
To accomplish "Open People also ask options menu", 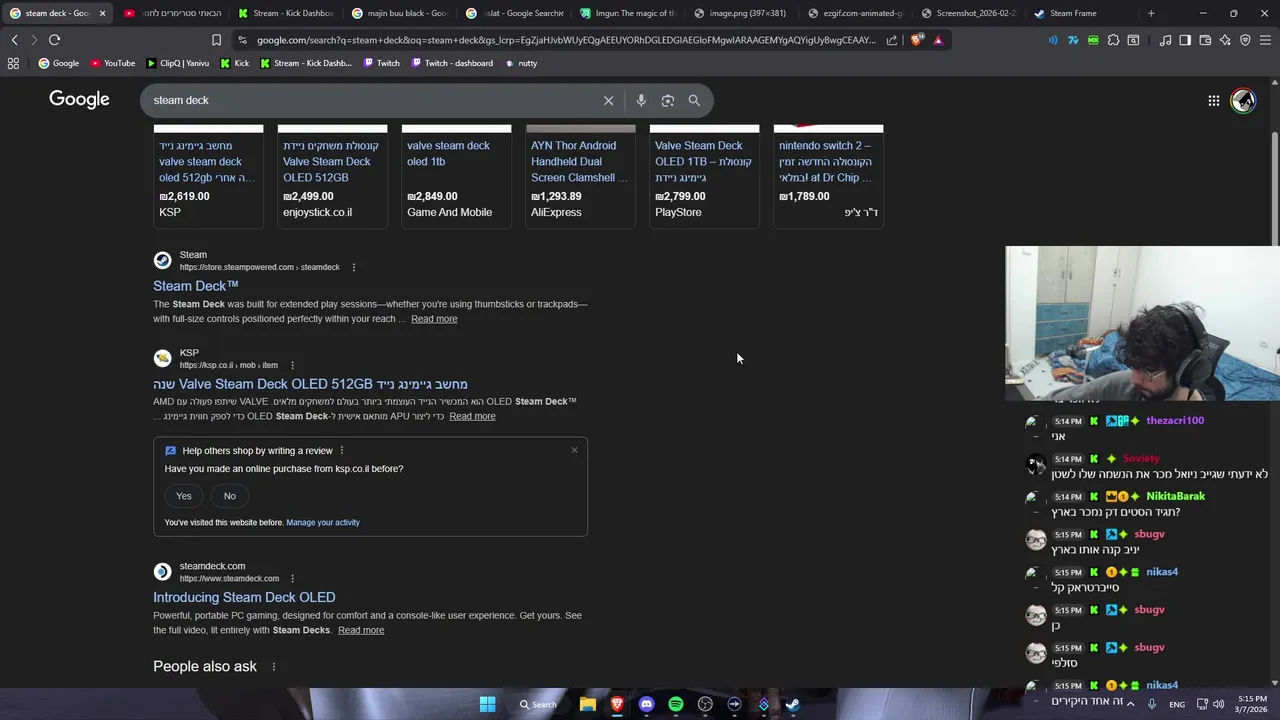I will click(273, 667).
